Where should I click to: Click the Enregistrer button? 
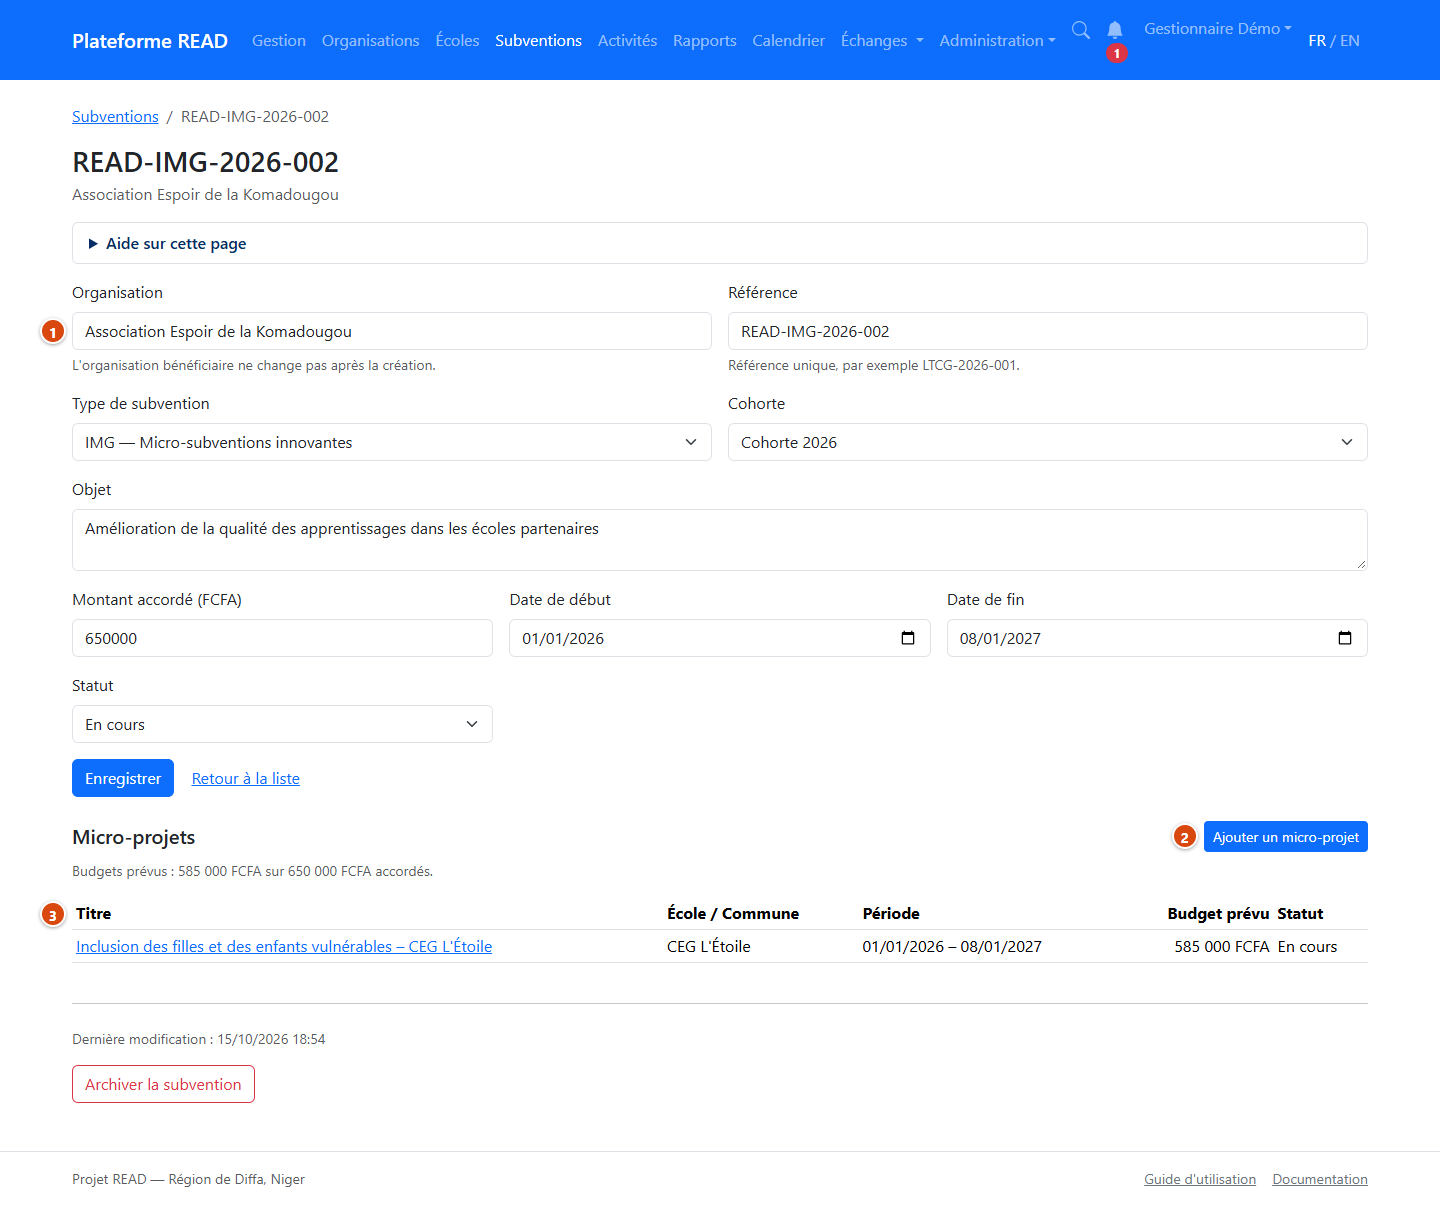[x=123, y=778]
